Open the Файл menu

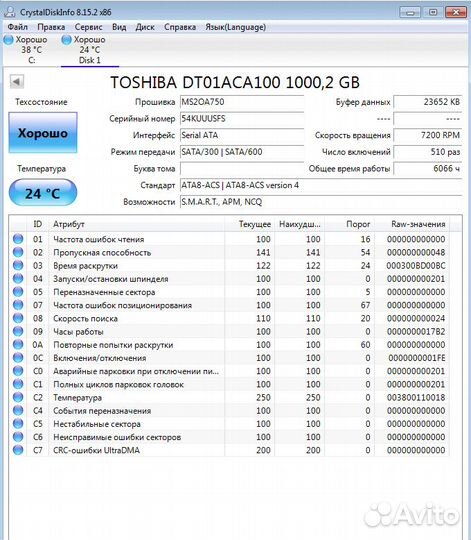tap(18, 27)
